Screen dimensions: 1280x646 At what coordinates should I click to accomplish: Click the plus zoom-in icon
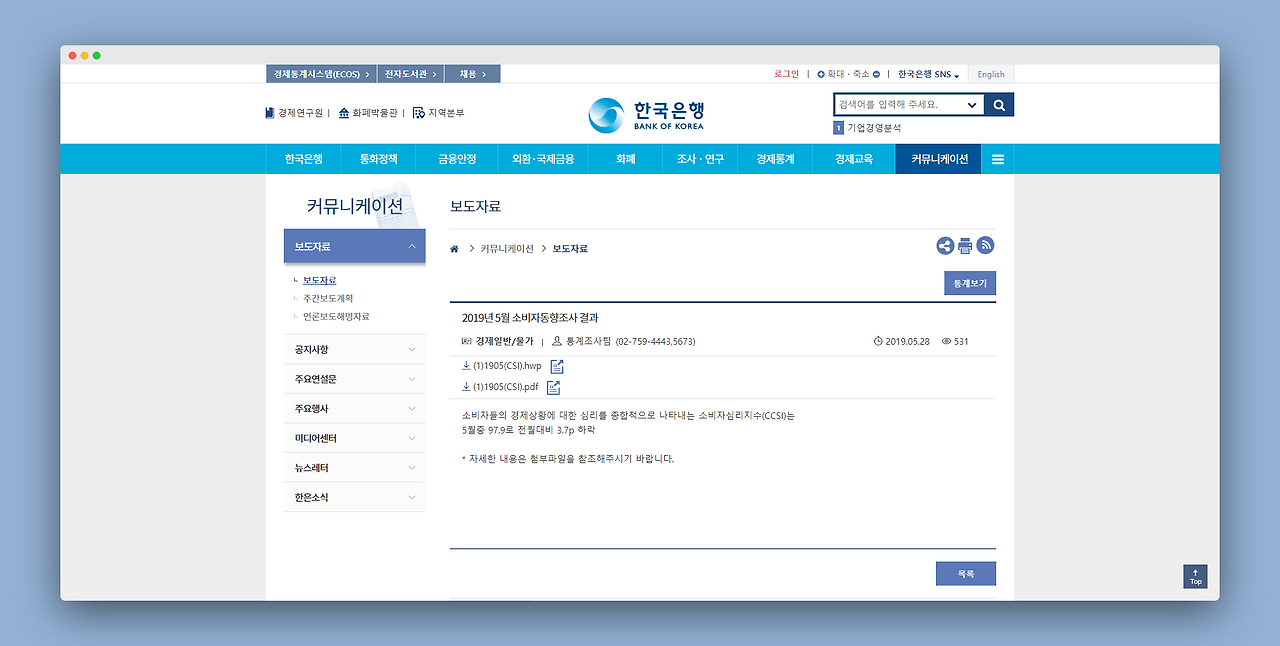pos(821,74)
